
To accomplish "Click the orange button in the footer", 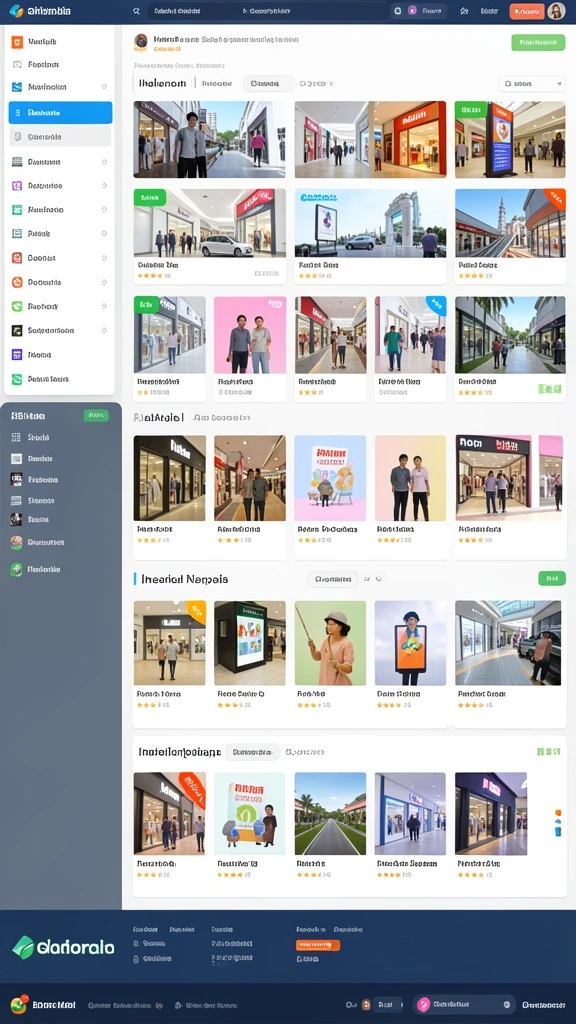I will click(317, 945).
